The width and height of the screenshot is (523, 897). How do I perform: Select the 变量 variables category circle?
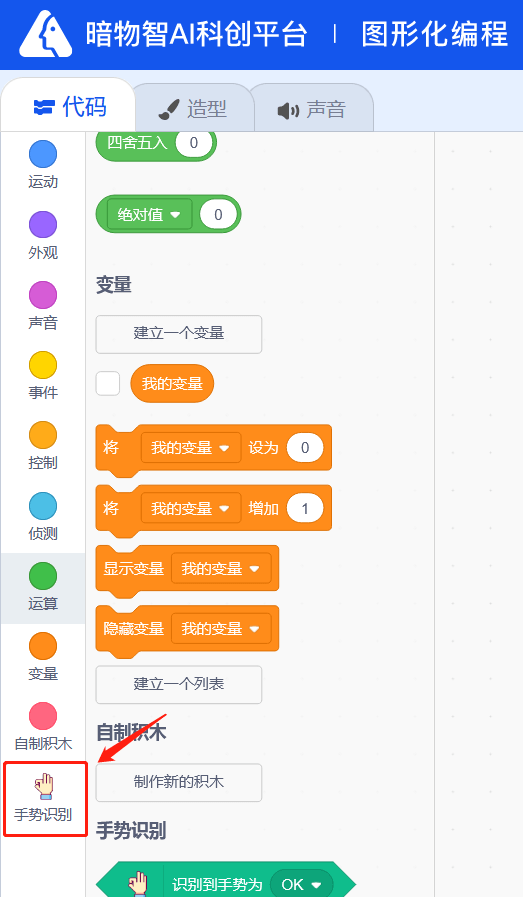coord(43,646)
